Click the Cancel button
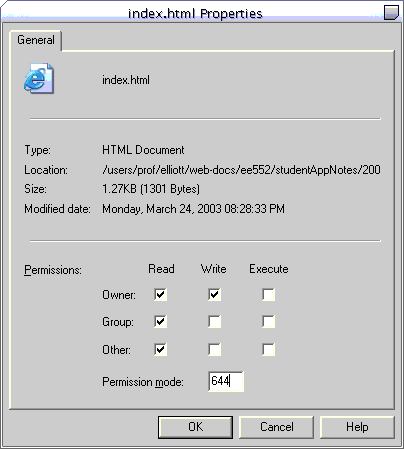The height and width of the screenshot is (449, 404). click(277, 427)
